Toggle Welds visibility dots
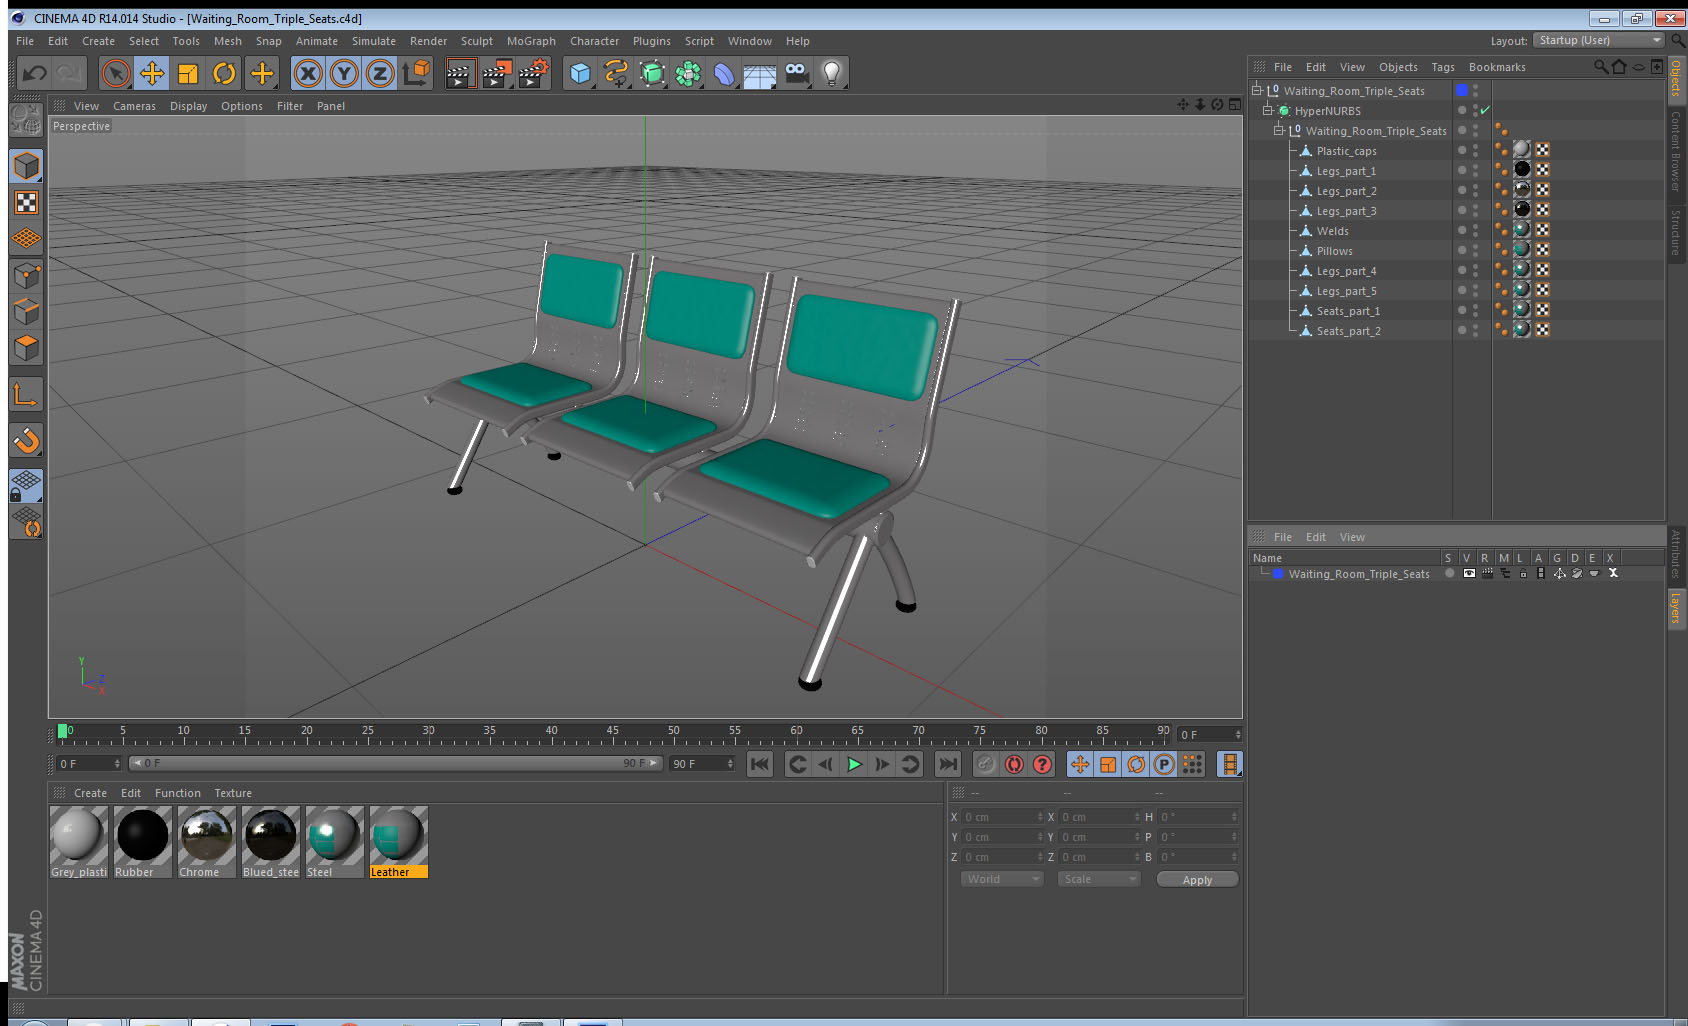 point(1475,230)
